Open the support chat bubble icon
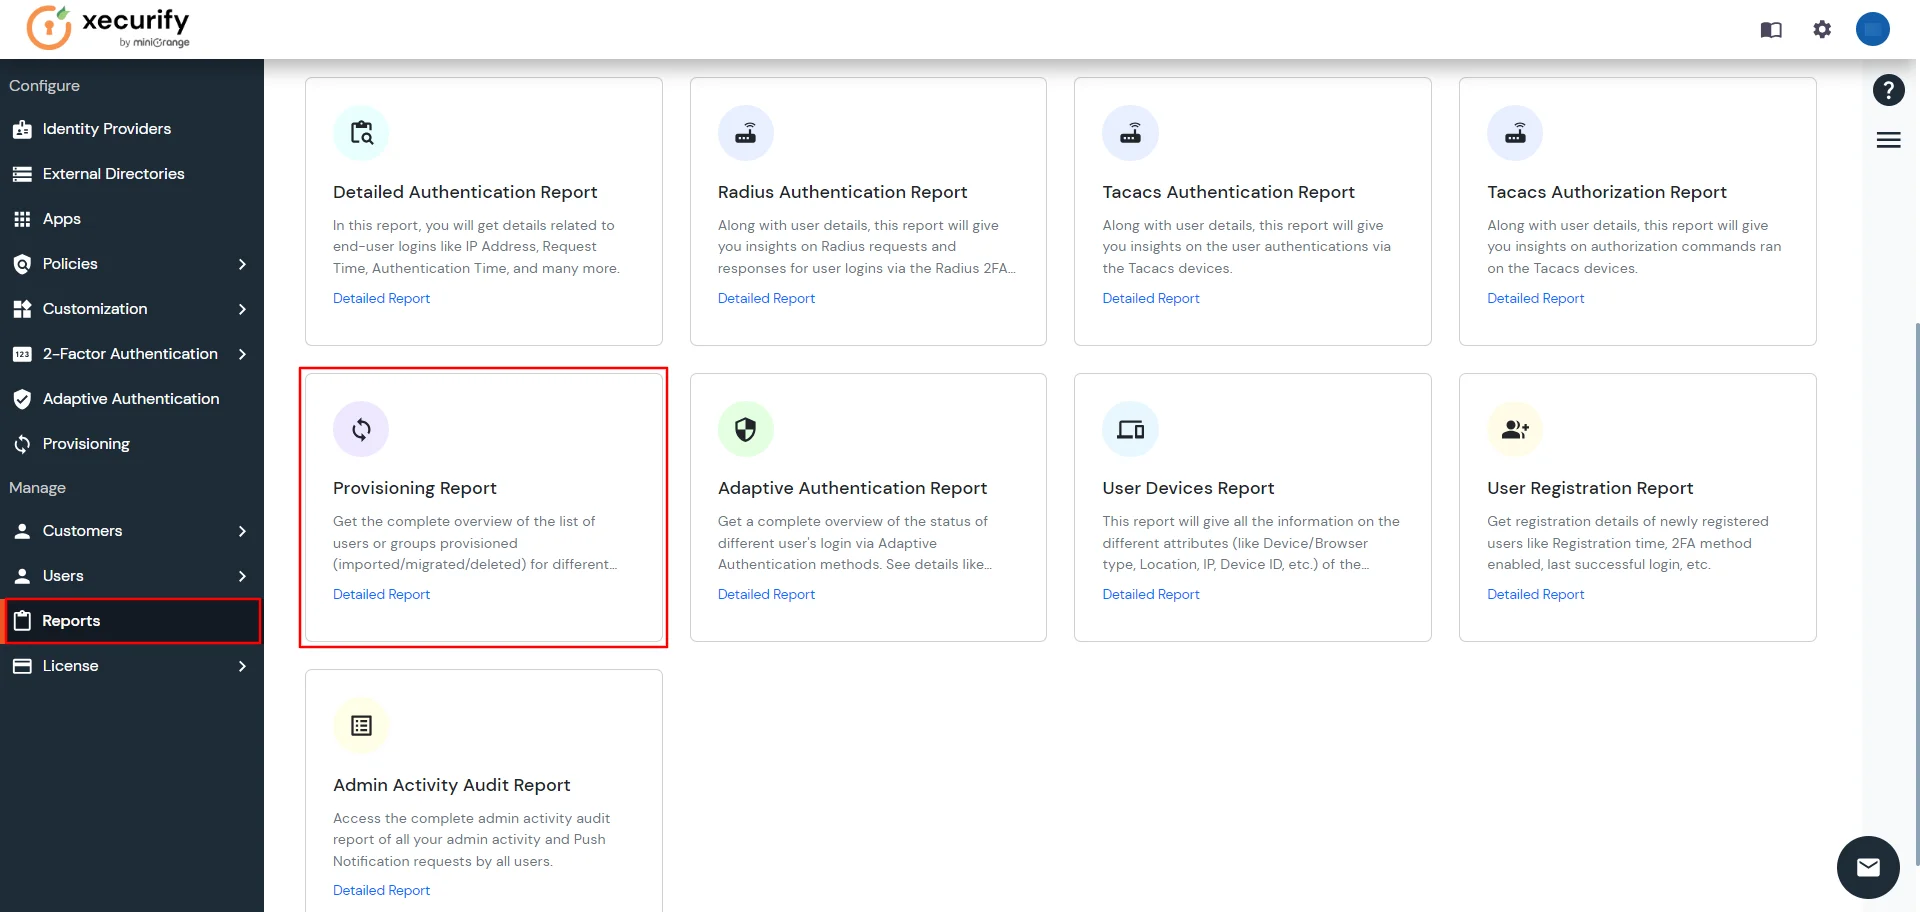 click(1868, 867)
